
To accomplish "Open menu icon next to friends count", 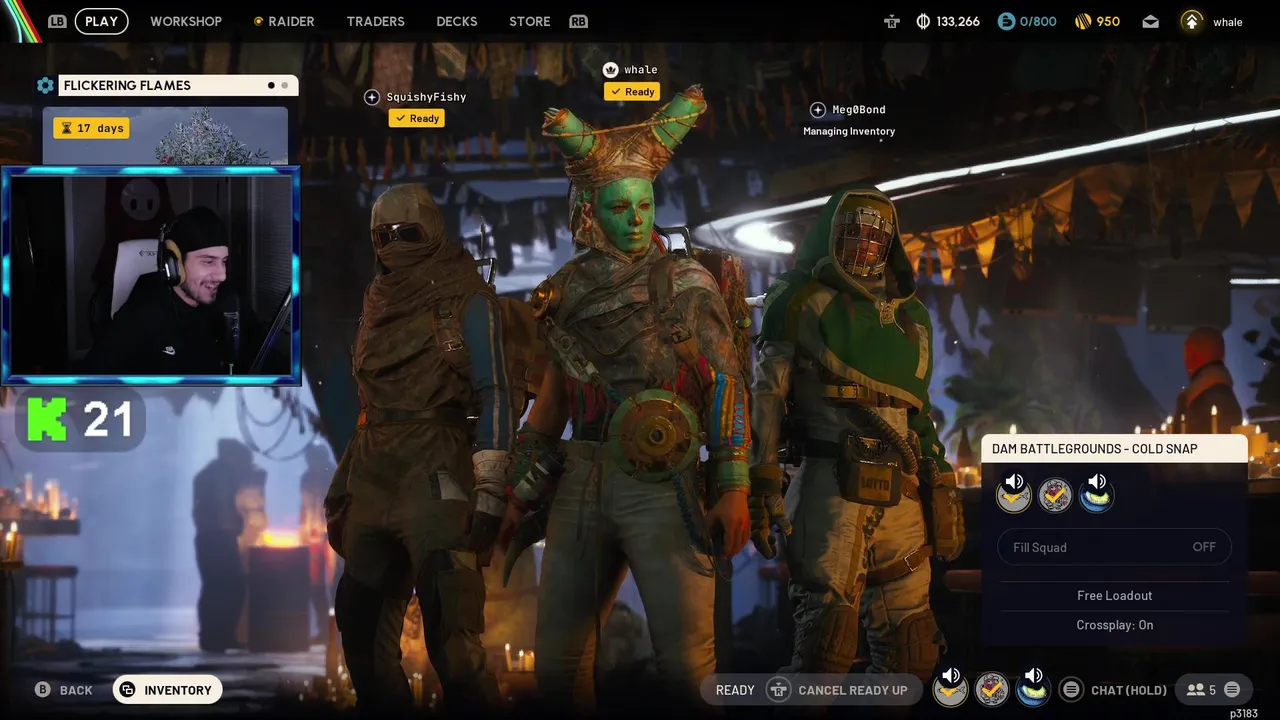I will pos(1232,690).
